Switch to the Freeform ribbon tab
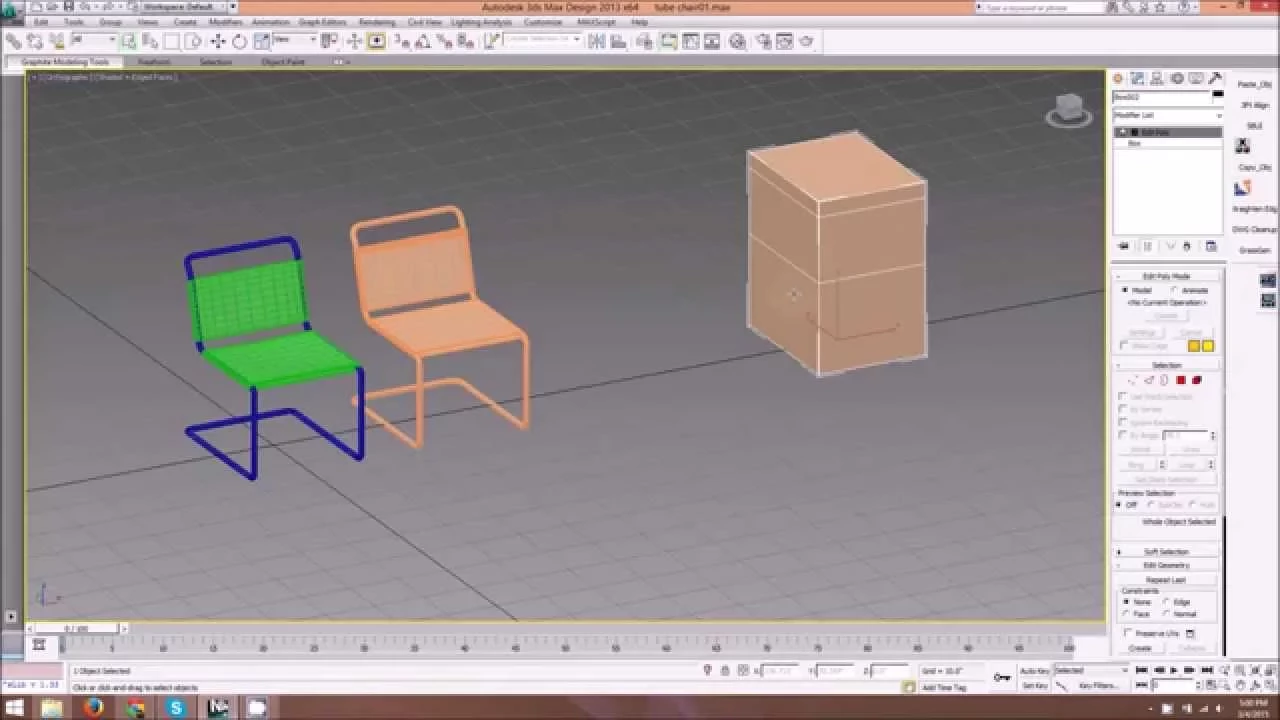 click(x=154, y=62)
